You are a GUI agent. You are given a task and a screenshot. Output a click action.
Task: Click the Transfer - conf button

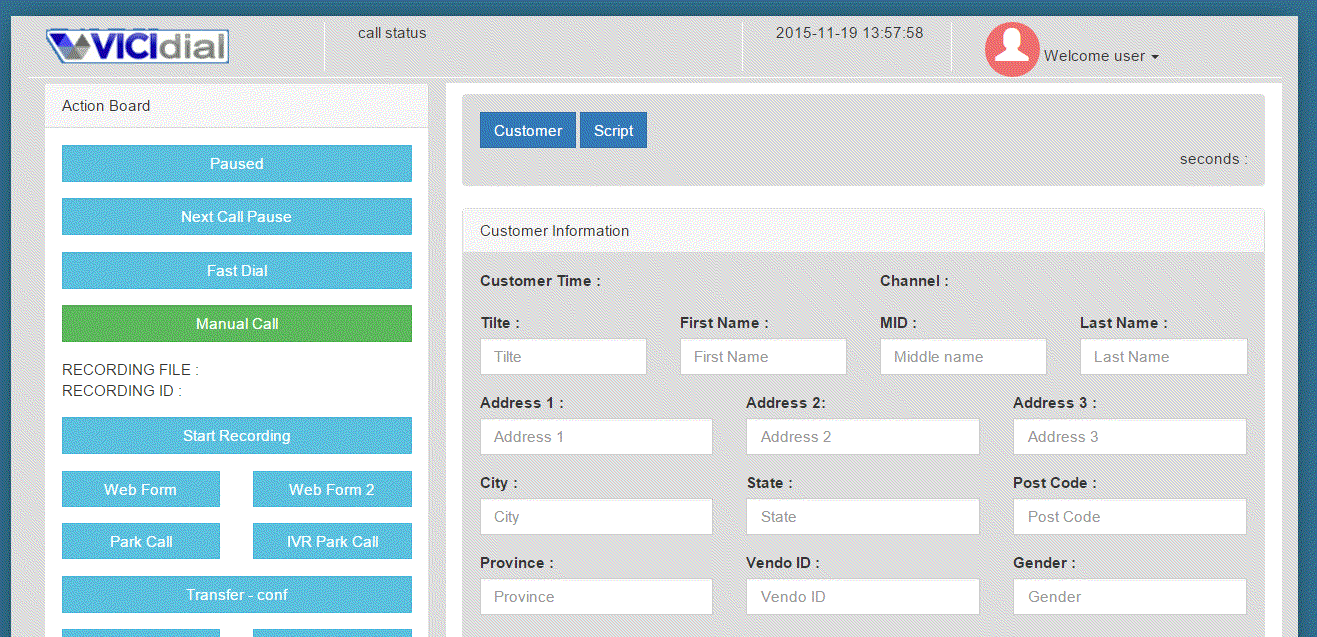tap(237, 595)
